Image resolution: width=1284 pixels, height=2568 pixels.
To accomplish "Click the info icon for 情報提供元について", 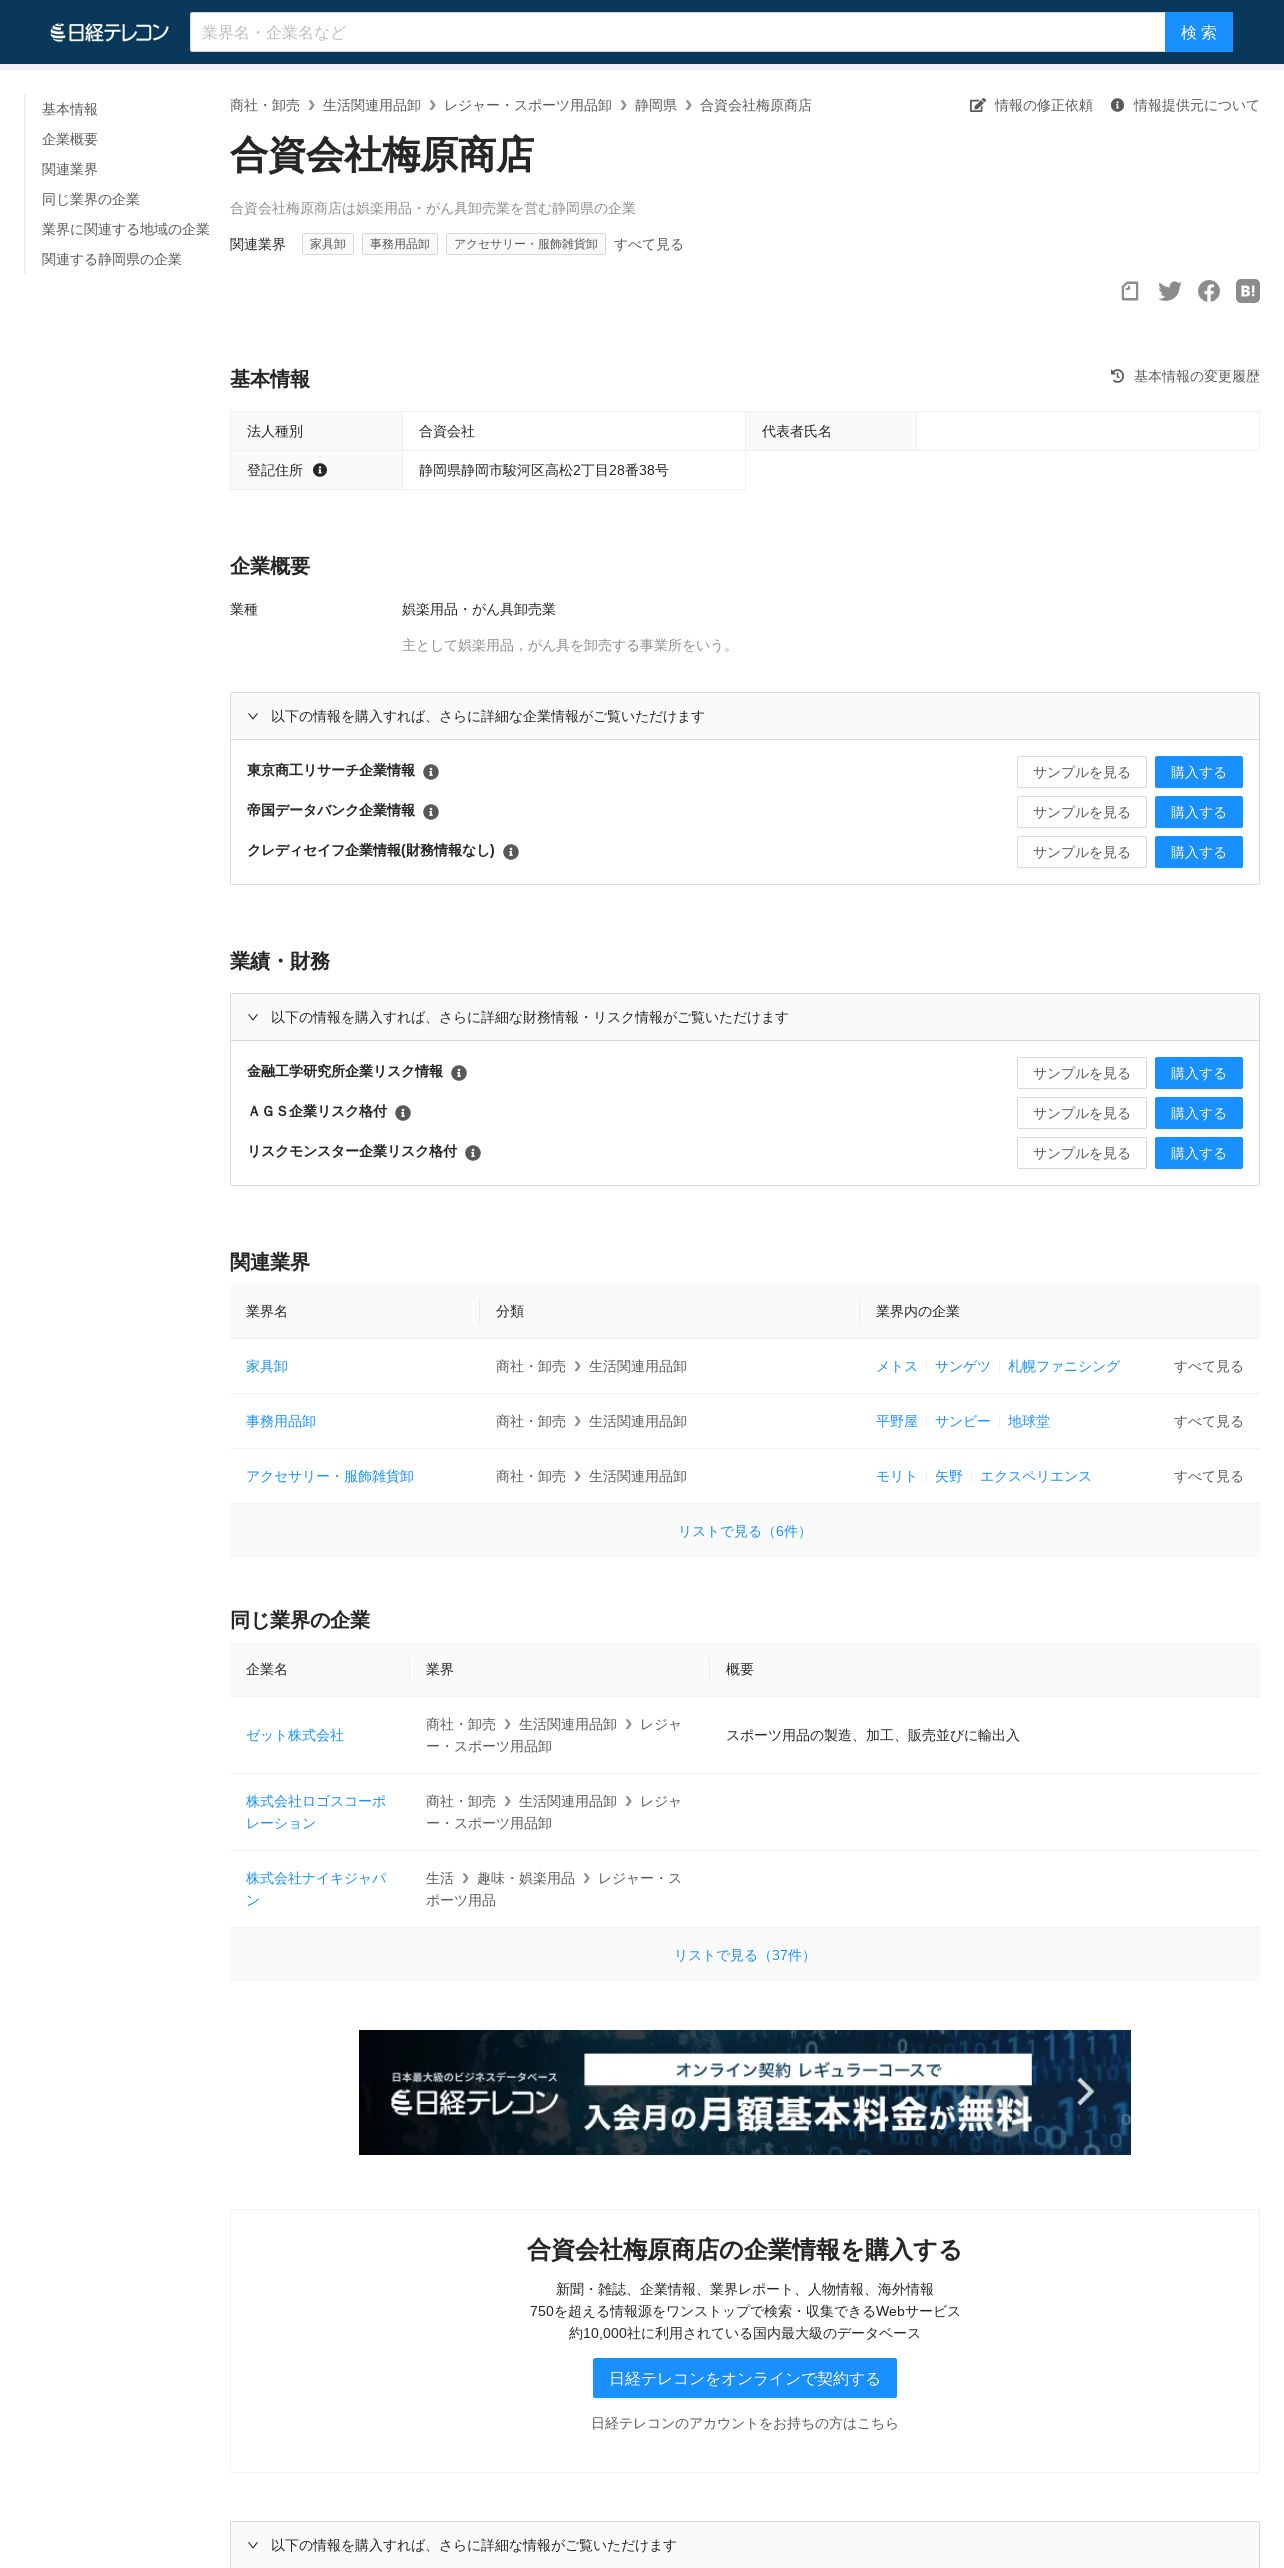I will (x=1117, y=105).
